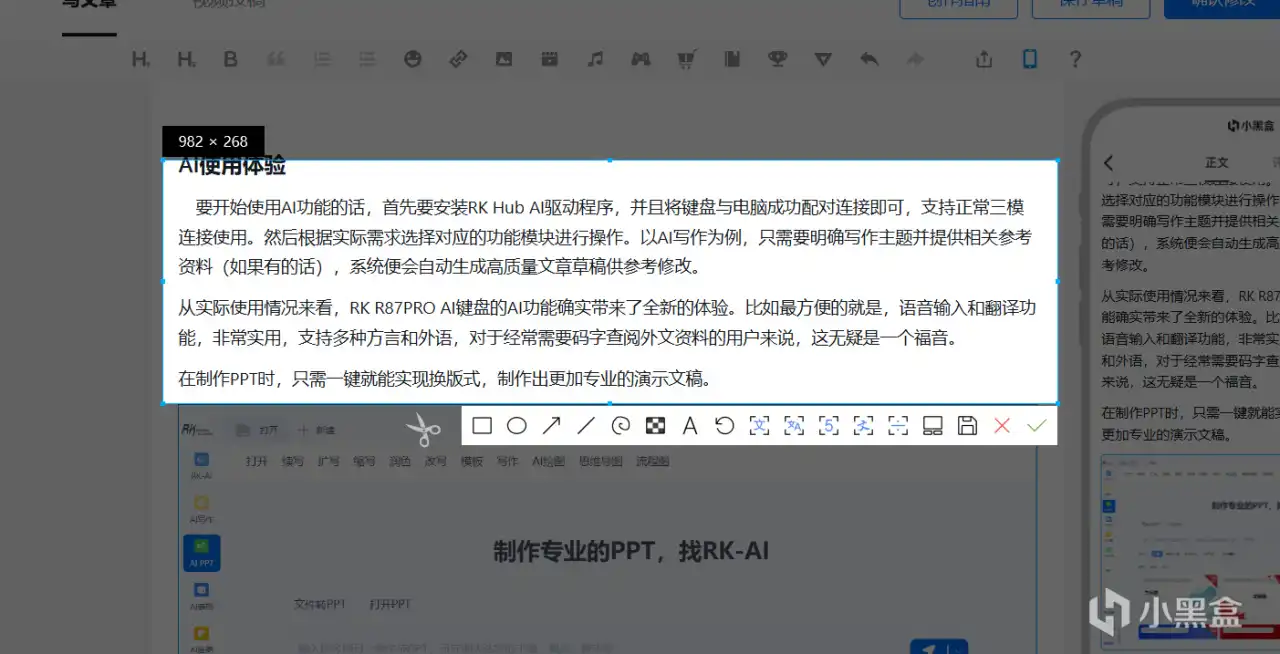Insert a game card with gamepad icon
This screenshot has width=1280, height=654.
pos(640,60)
